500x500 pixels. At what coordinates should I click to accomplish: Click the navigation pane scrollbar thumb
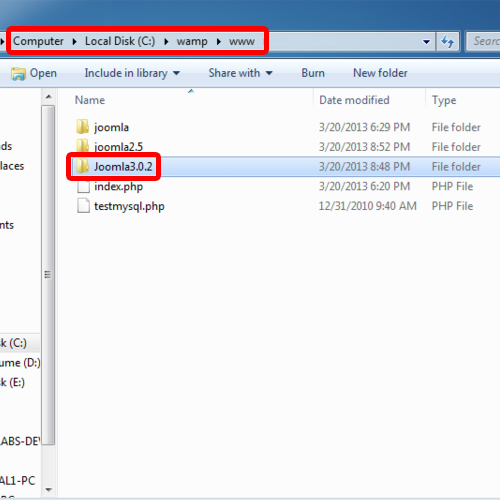[x=49, y=275]
